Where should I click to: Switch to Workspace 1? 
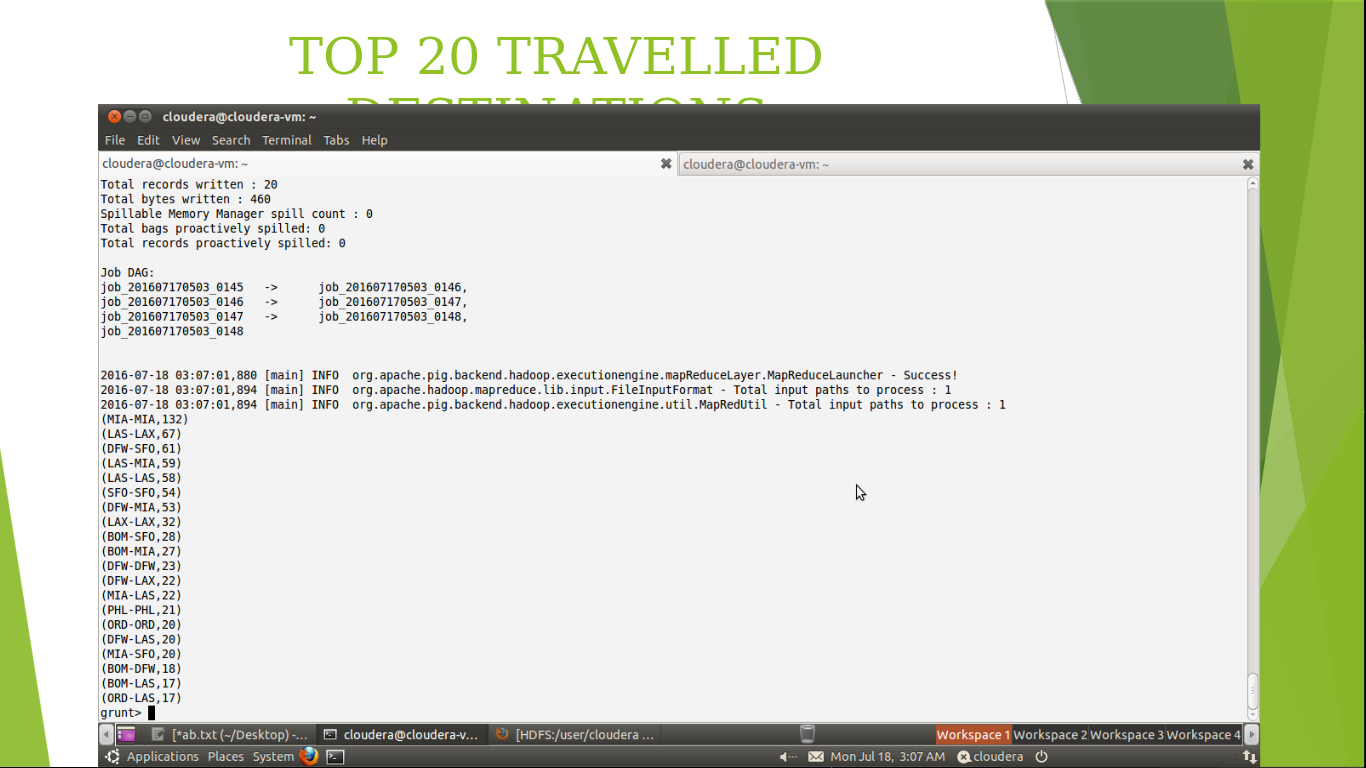(x=973, y=735)
